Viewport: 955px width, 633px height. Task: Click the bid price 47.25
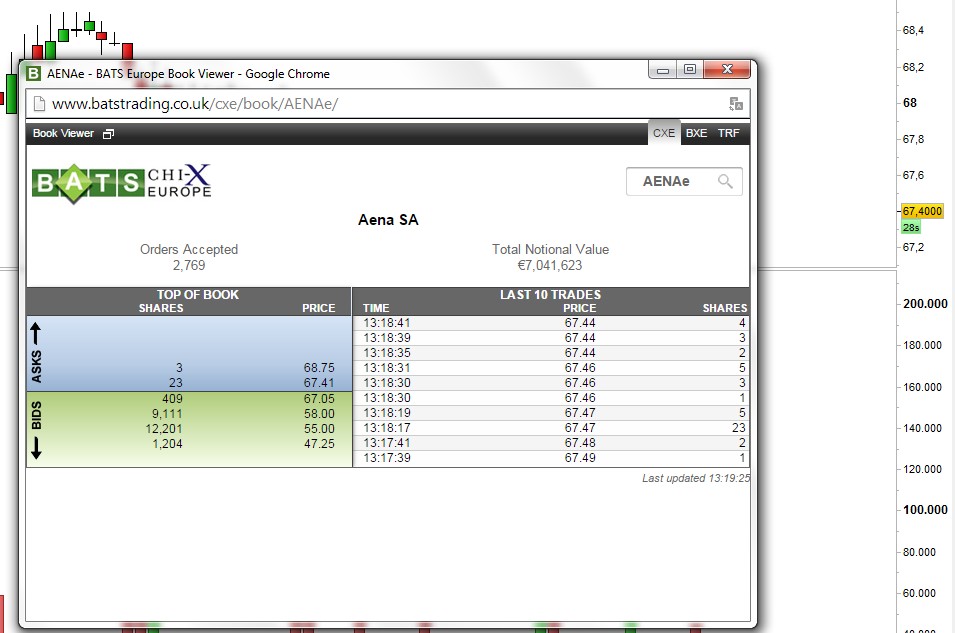coord(319,444)
